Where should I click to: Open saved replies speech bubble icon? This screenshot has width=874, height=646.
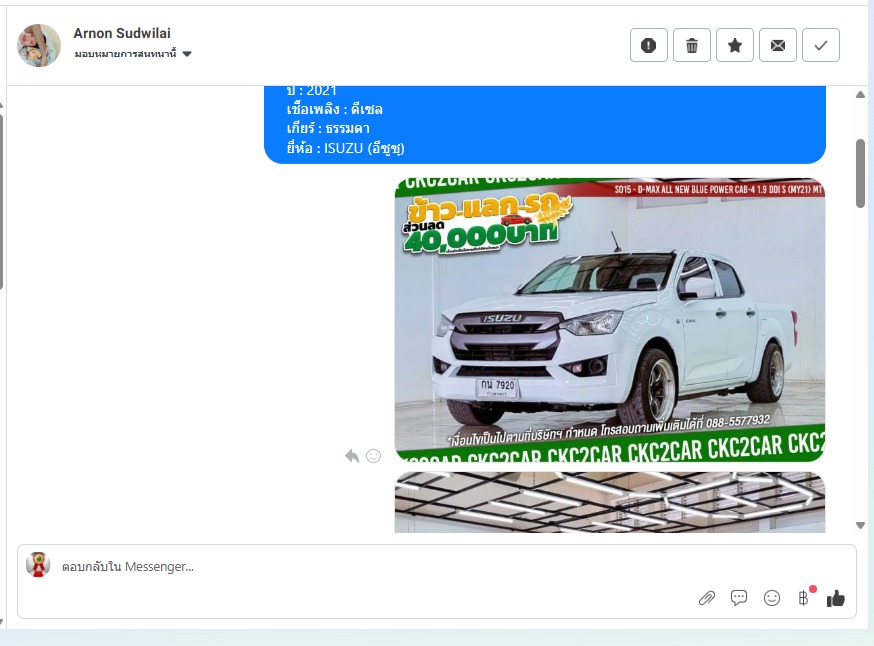pos(739,598)
